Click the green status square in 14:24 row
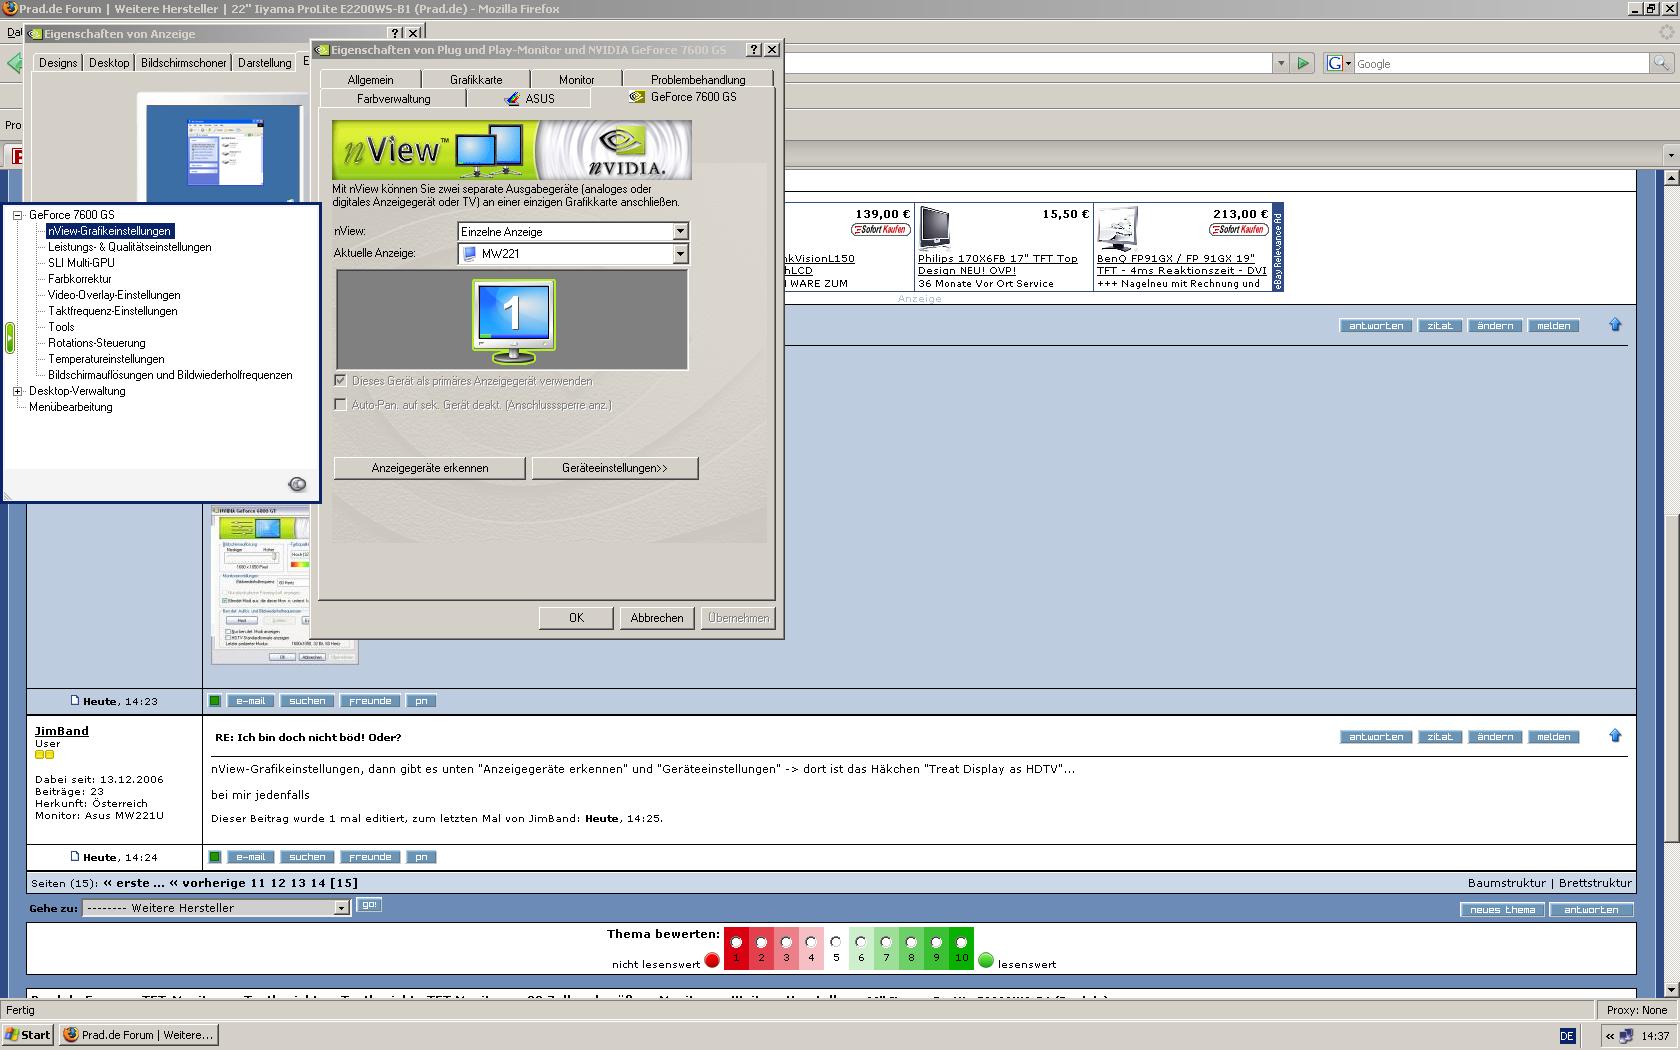 (x=215, y=857)
